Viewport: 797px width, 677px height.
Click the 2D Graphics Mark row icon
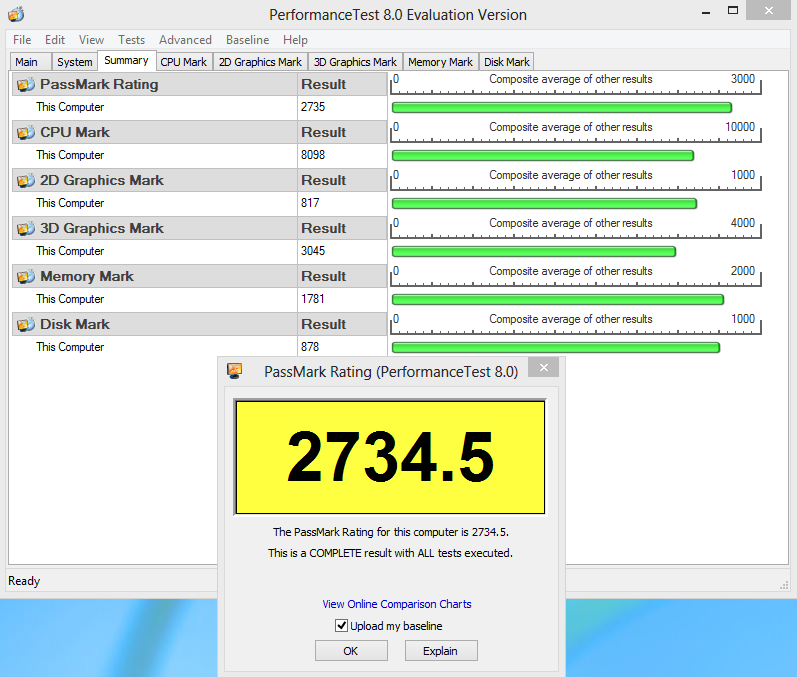click(26, 180)
